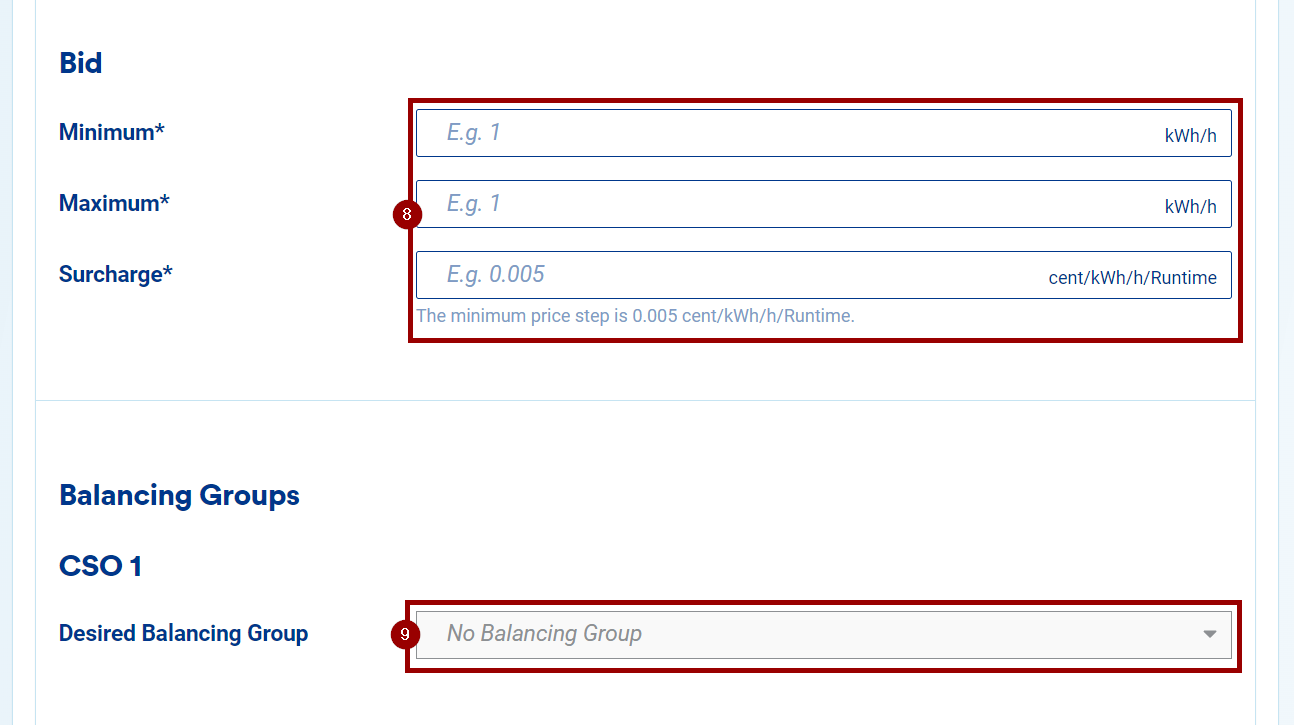Click the Desired Balancing Group label
This screenshot has width=1294, height=725.
(183, 633)
